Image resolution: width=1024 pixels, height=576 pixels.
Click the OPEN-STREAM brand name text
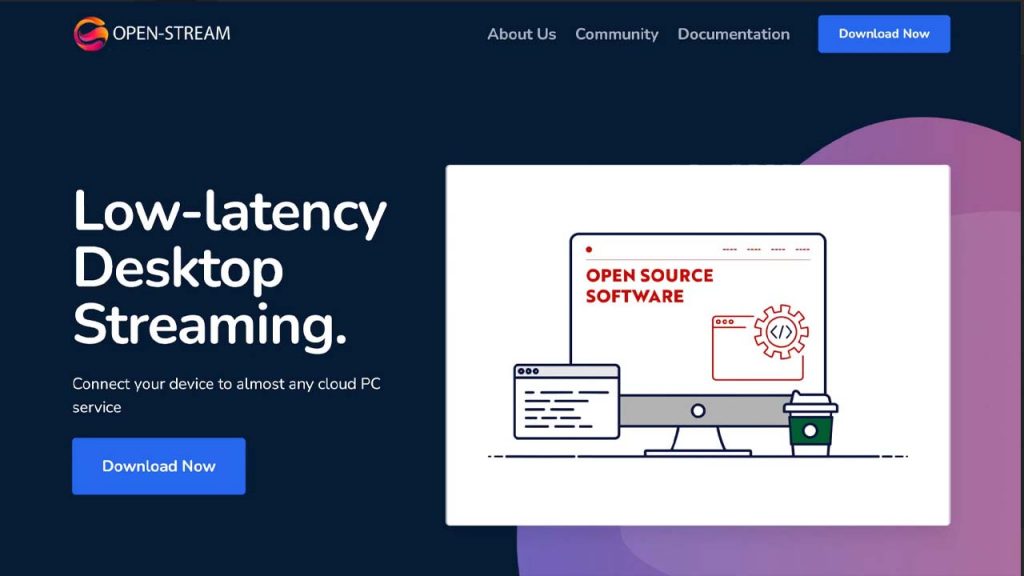coord(171,33)
